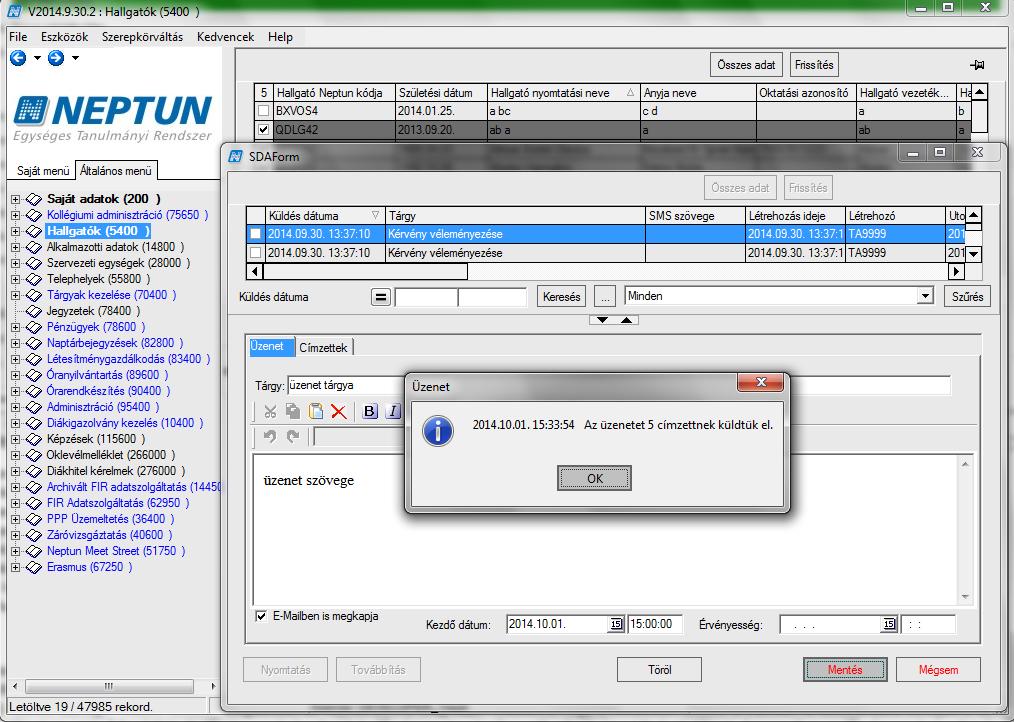Click the back navigation arrow icon

18,58
